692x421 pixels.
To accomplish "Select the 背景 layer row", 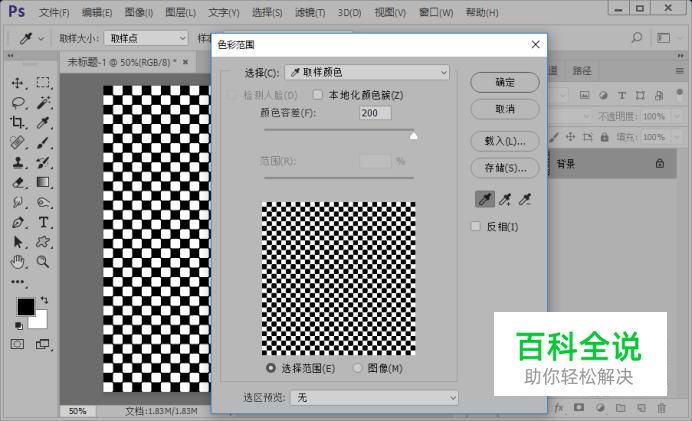I will pyautogui.click(x=613, y=163).
